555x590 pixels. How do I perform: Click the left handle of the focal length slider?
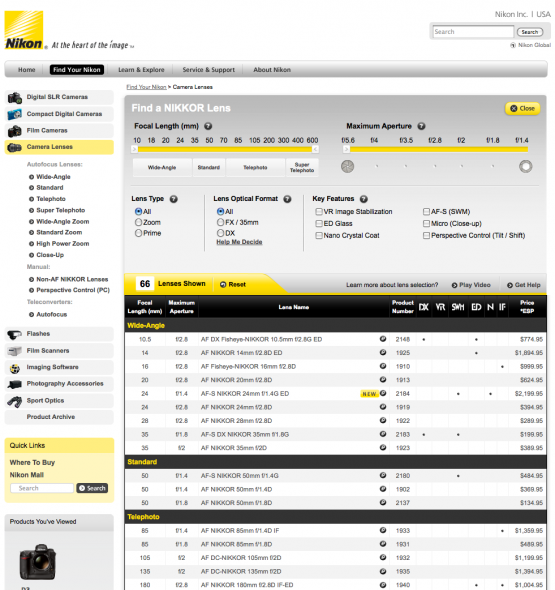pos(134,149)
